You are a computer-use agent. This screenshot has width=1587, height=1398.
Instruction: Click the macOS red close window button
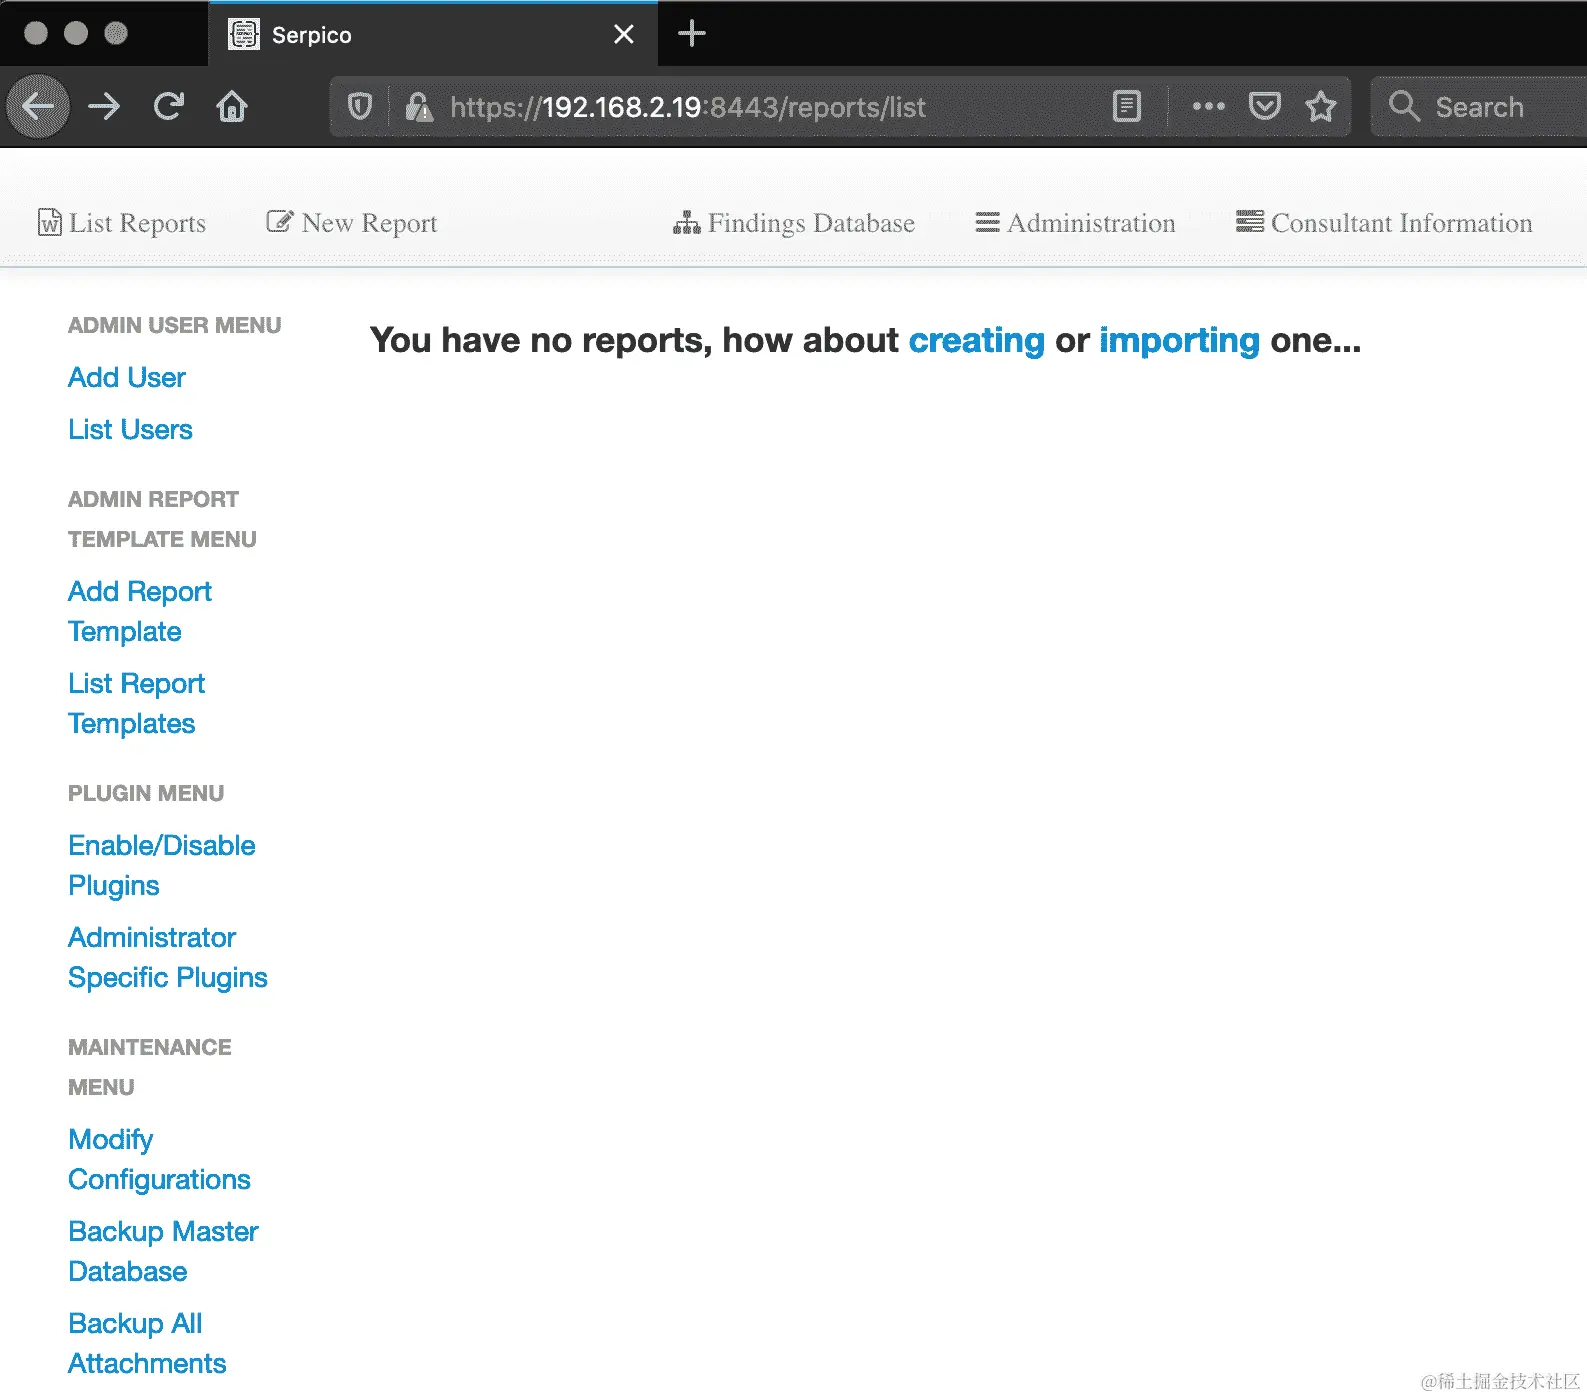36,33
